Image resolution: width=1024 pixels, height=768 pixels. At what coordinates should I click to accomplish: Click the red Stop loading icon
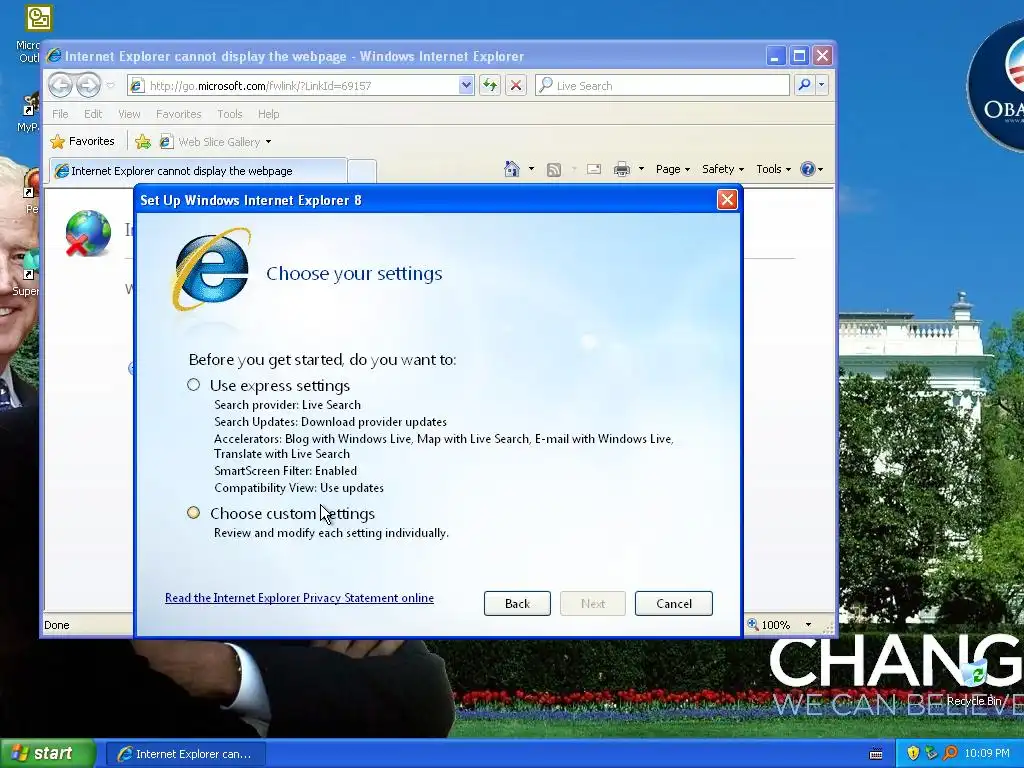pos(516,86)
